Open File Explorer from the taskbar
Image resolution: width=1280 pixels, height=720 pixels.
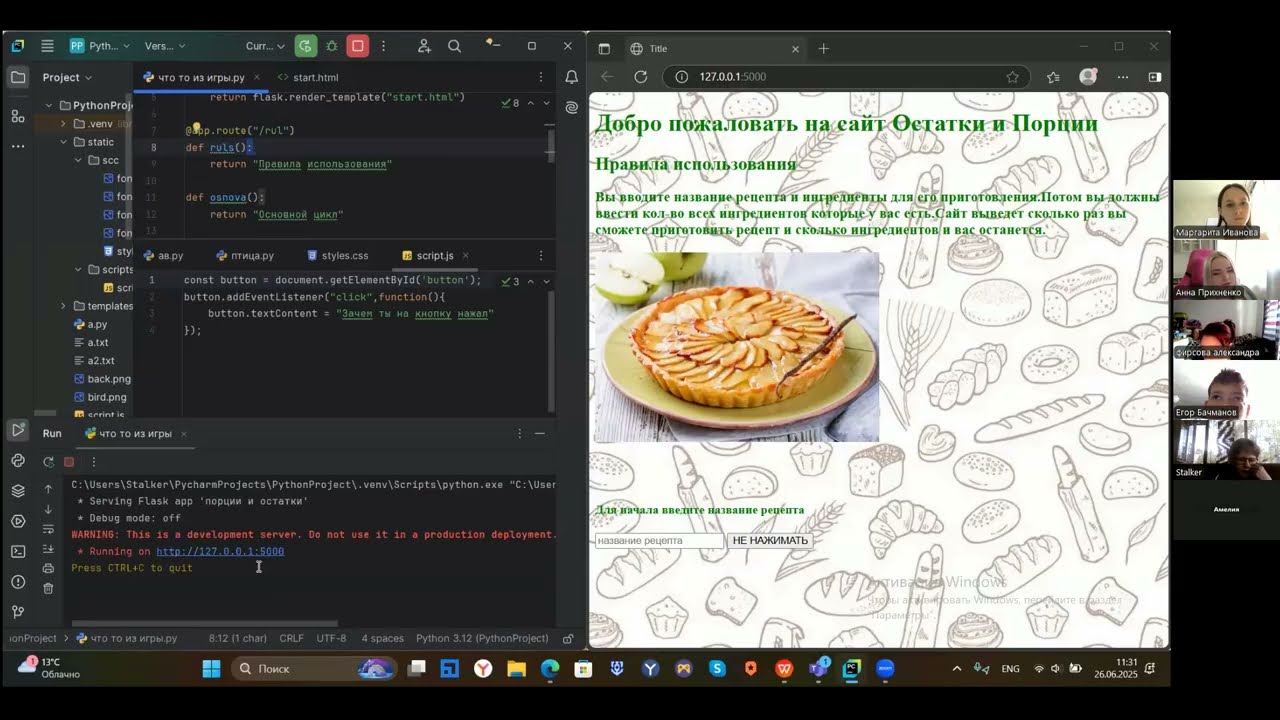(x=516, y=668)
